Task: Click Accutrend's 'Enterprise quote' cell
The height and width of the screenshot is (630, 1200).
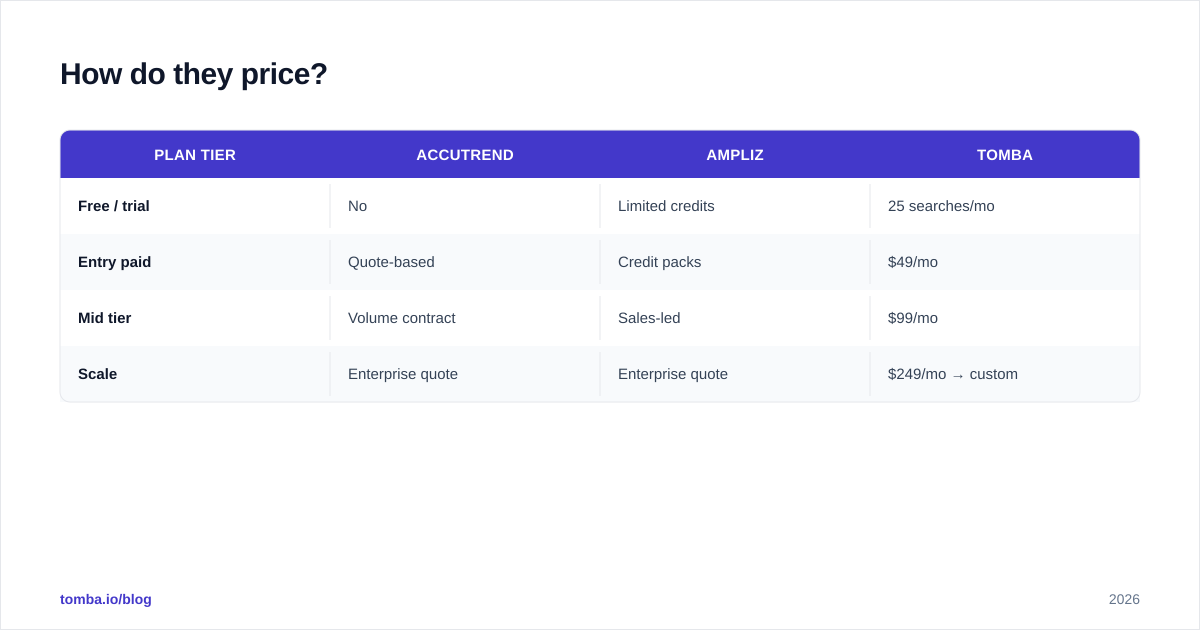Action: pos(465,374)
